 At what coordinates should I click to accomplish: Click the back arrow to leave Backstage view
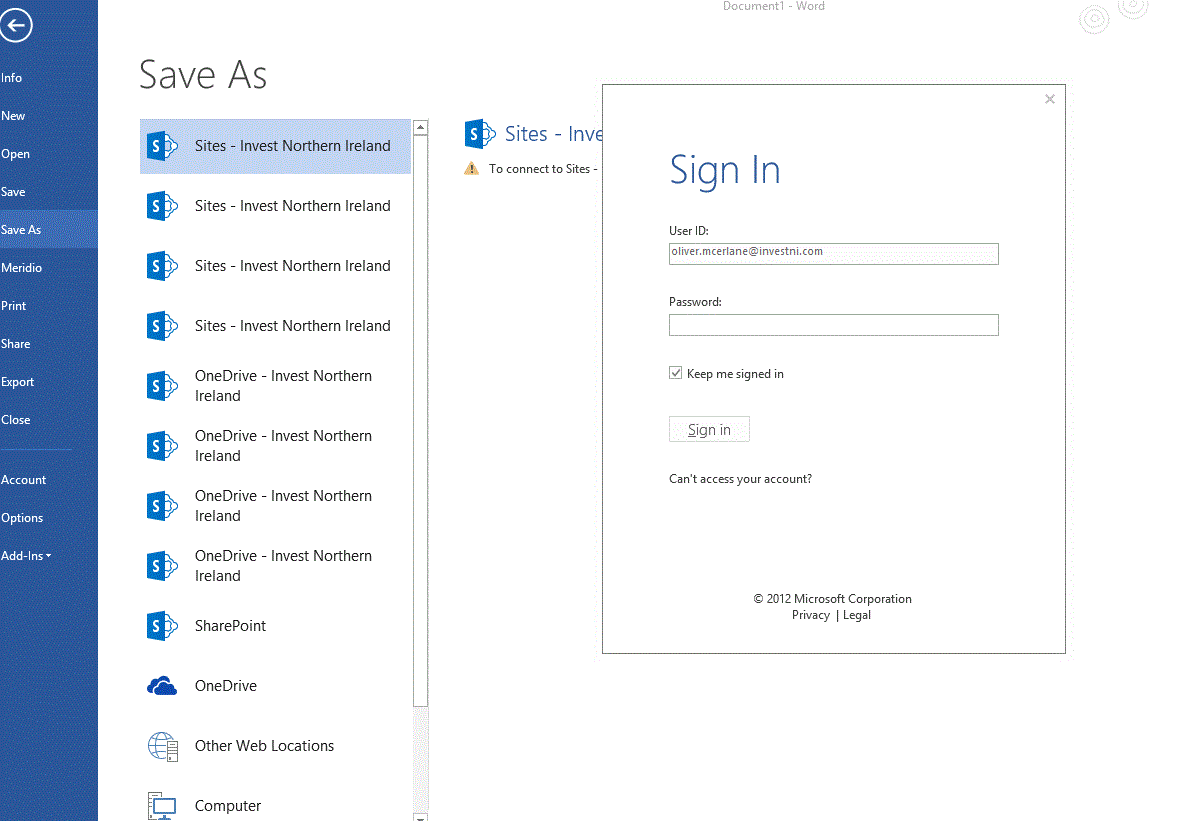click(16, 25)
